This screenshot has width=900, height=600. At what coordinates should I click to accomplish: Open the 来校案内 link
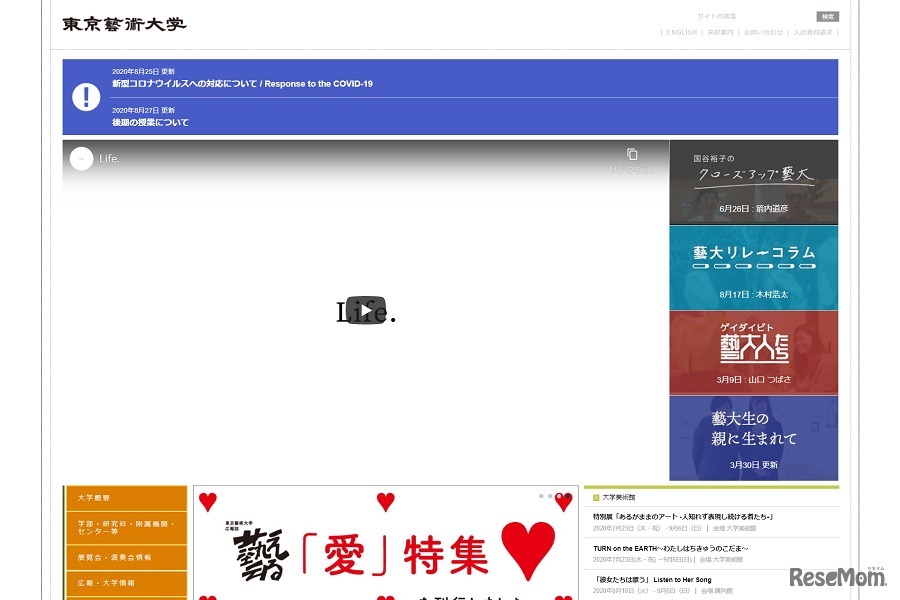click(720, 33)
